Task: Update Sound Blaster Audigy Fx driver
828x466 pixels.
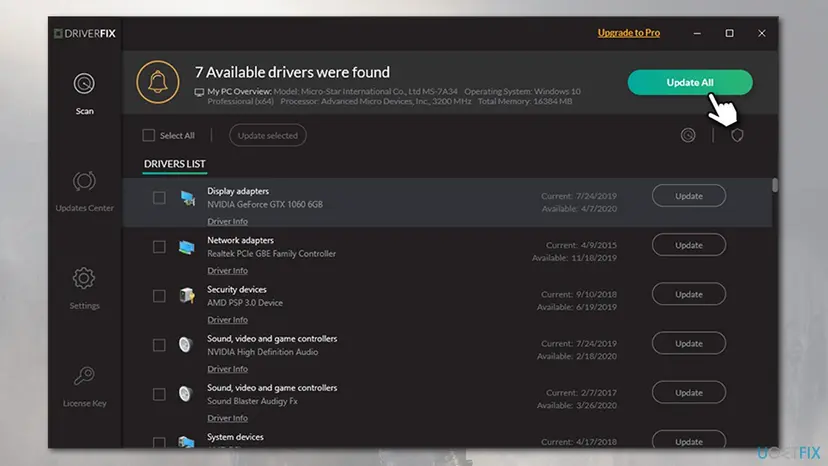Action: tap(689, 392)
